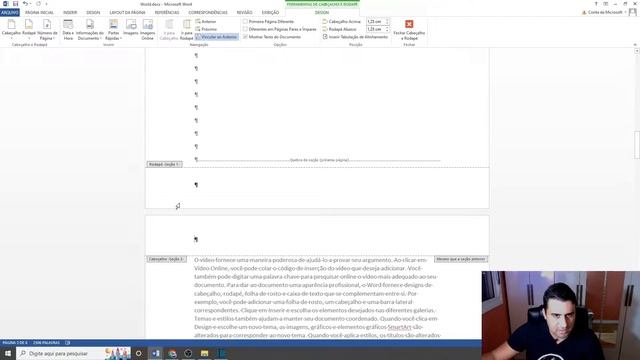Click Inserir Tabulação de Alinhamento

pos(355,37)
